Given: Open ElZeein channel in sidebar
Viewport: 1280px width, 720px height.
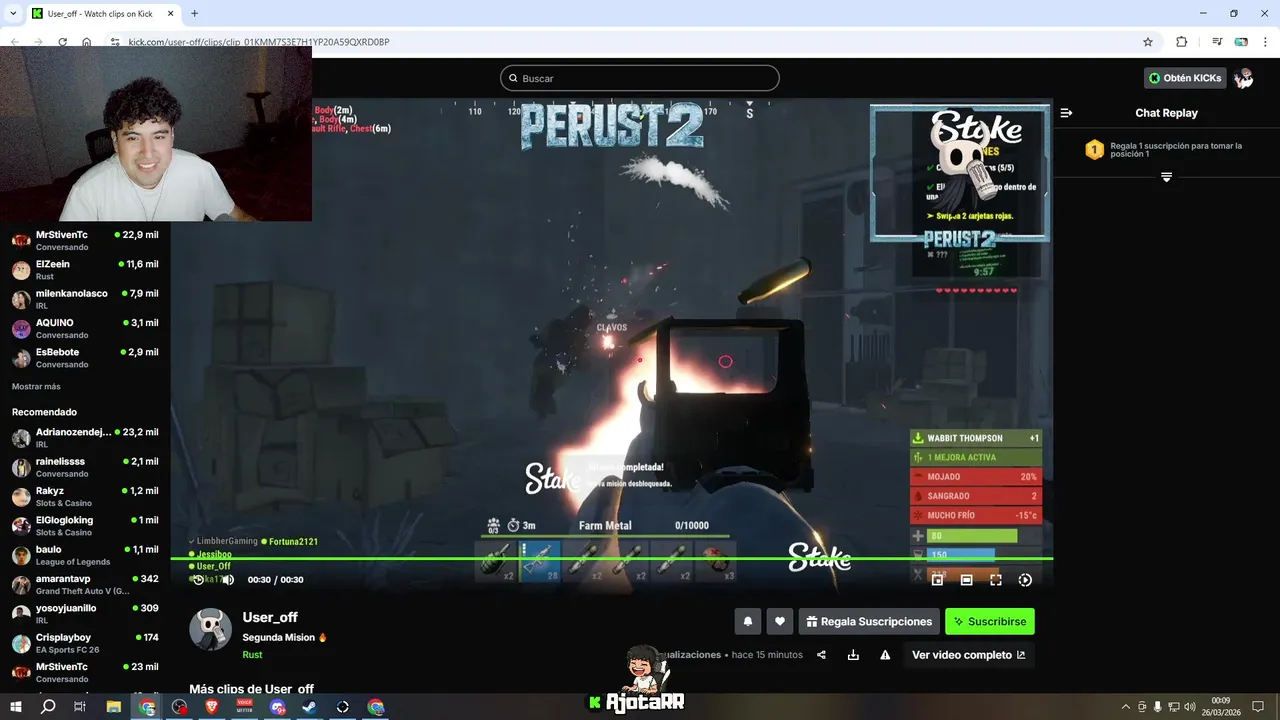Looking at the screenshot, I should click(x=85, y=269).
